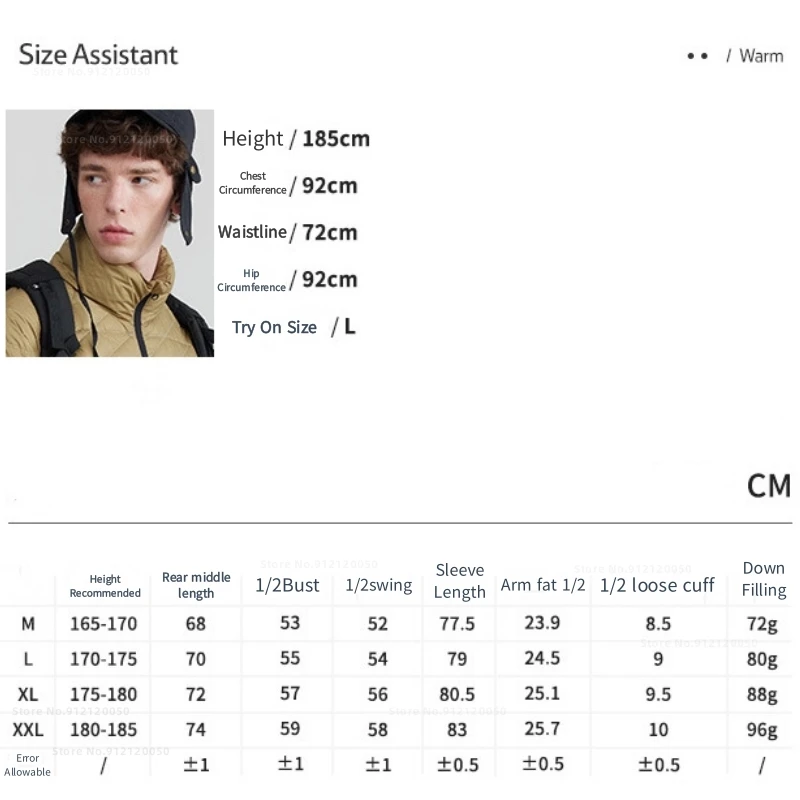Click the model photo thumbnail

[110, 233]
